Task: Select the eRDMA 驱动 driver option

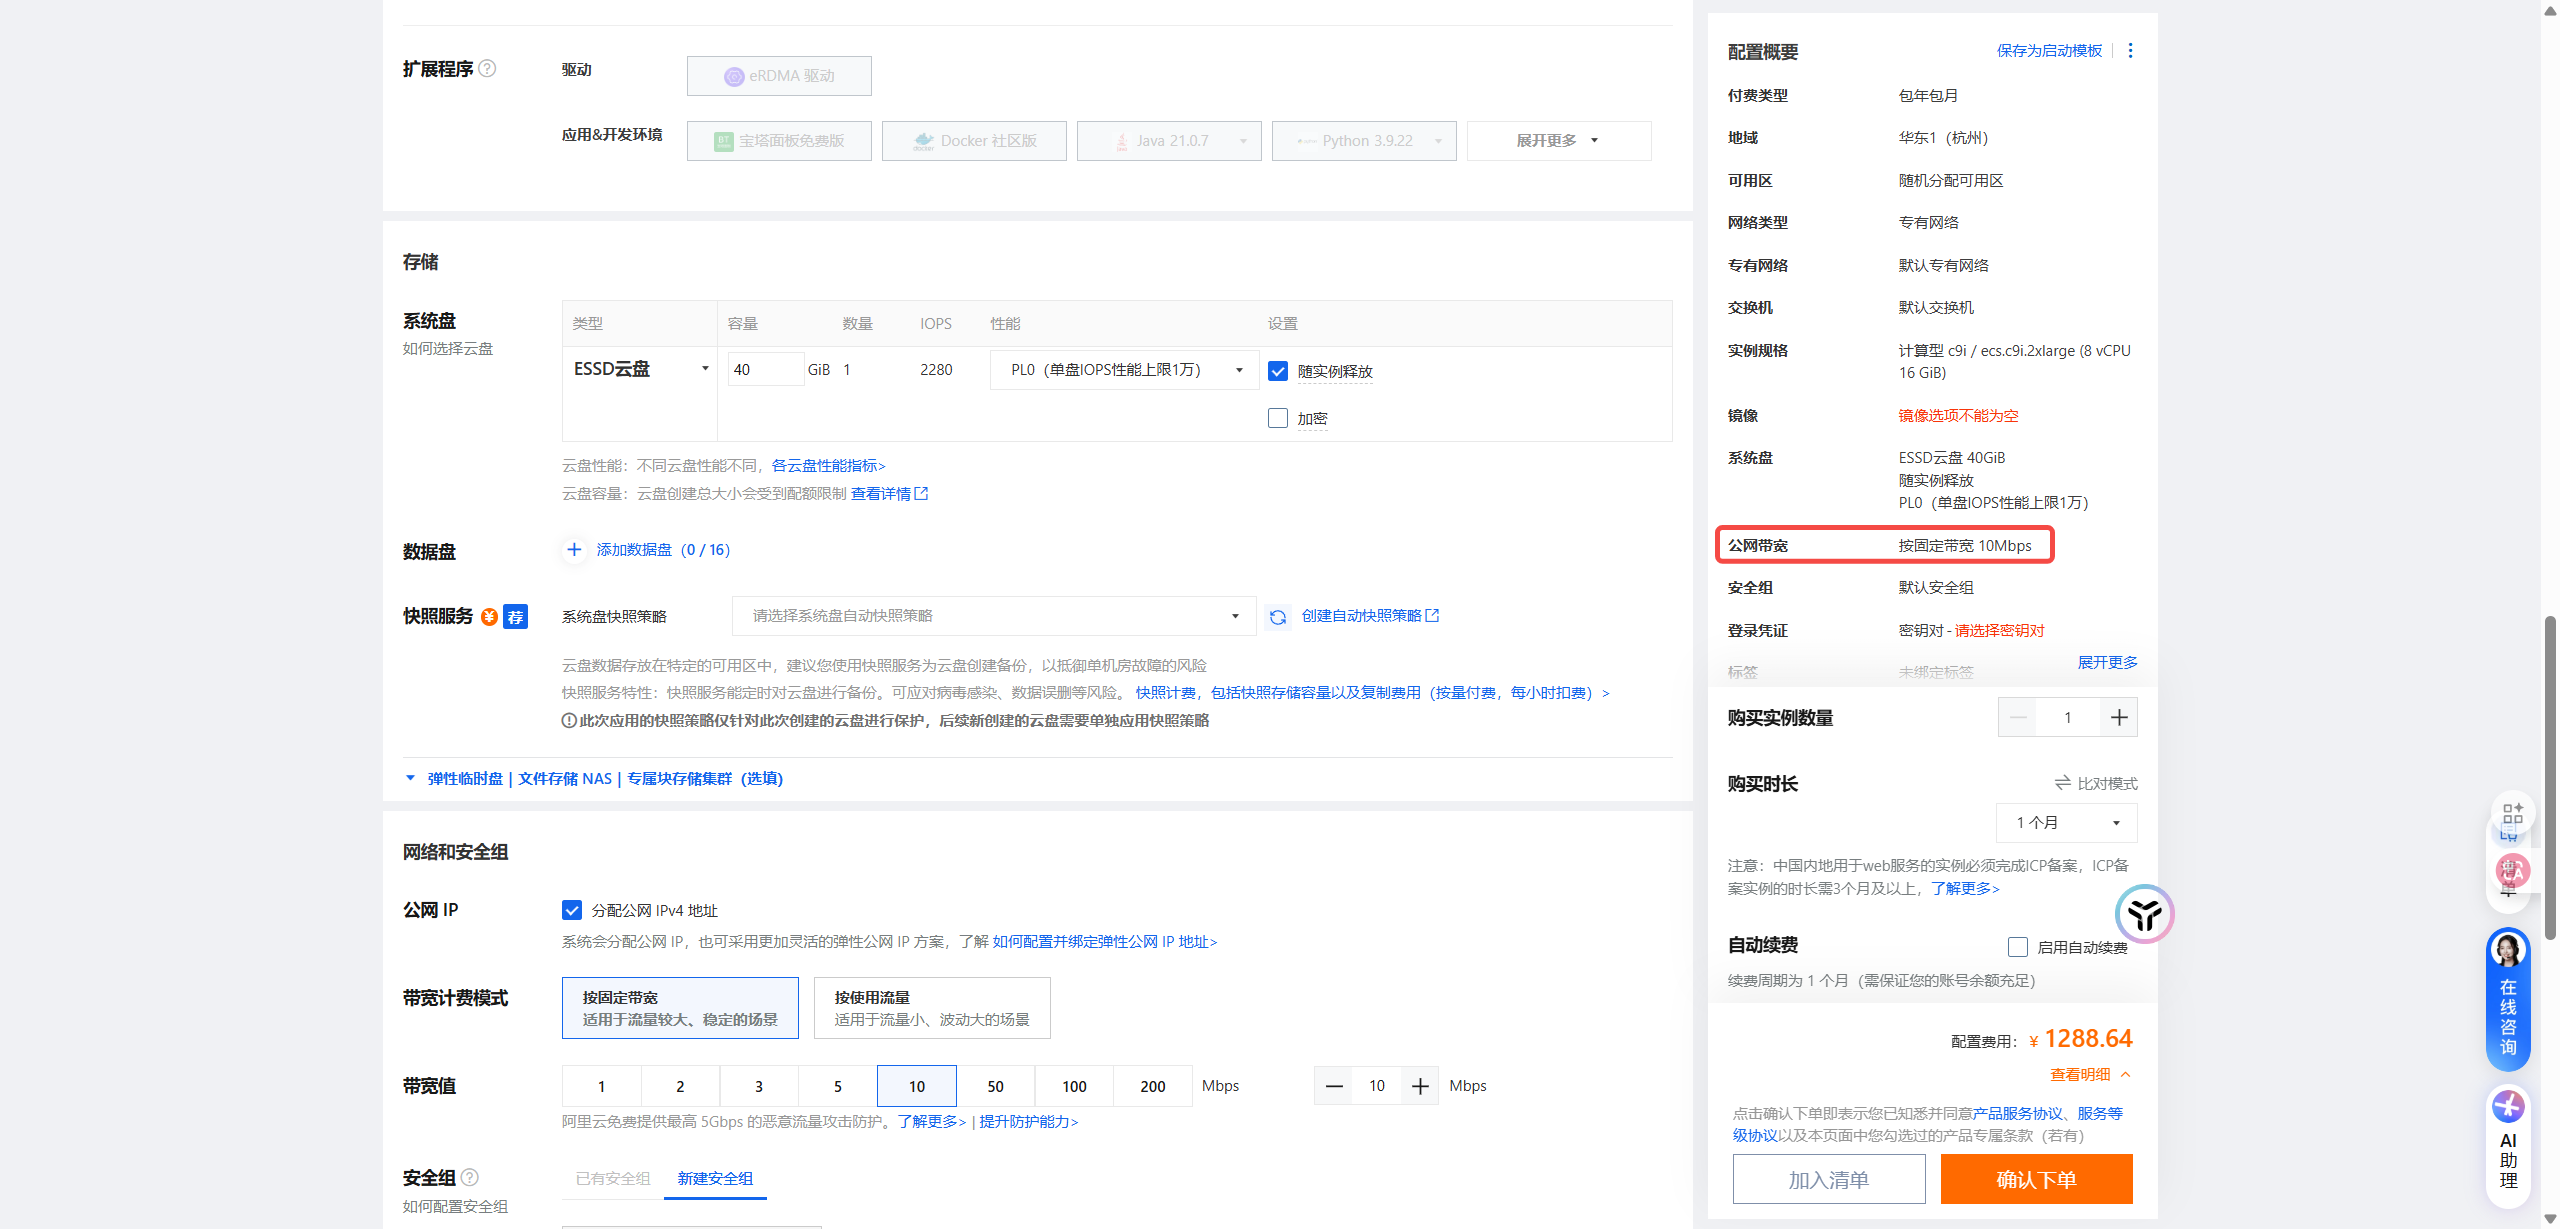Action: (779, 75)
